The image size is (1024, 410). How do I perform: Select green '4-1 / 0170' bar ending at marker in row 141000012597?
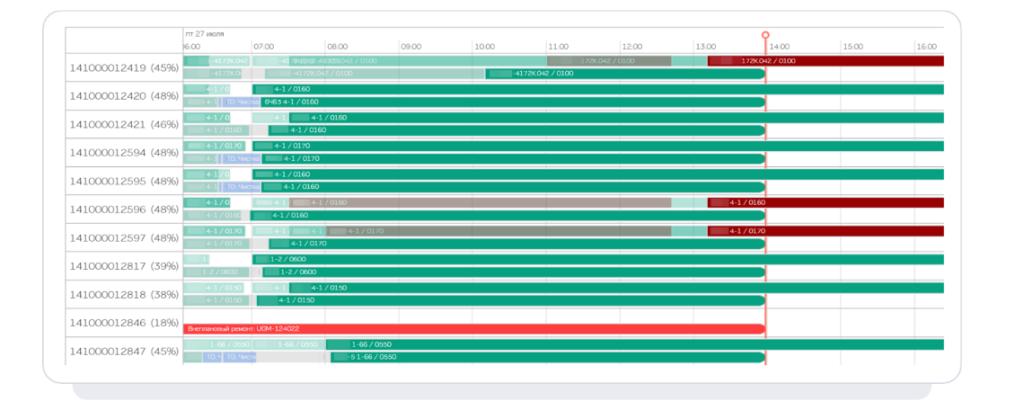[517, 244]
